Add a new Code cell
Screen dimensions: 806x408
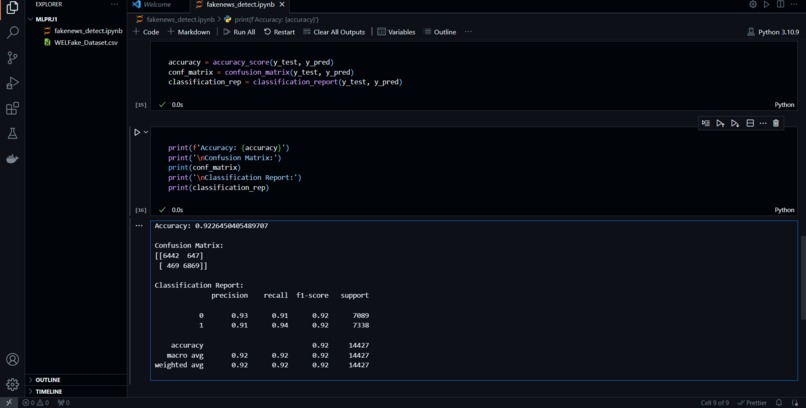click(x=146, y=32)
